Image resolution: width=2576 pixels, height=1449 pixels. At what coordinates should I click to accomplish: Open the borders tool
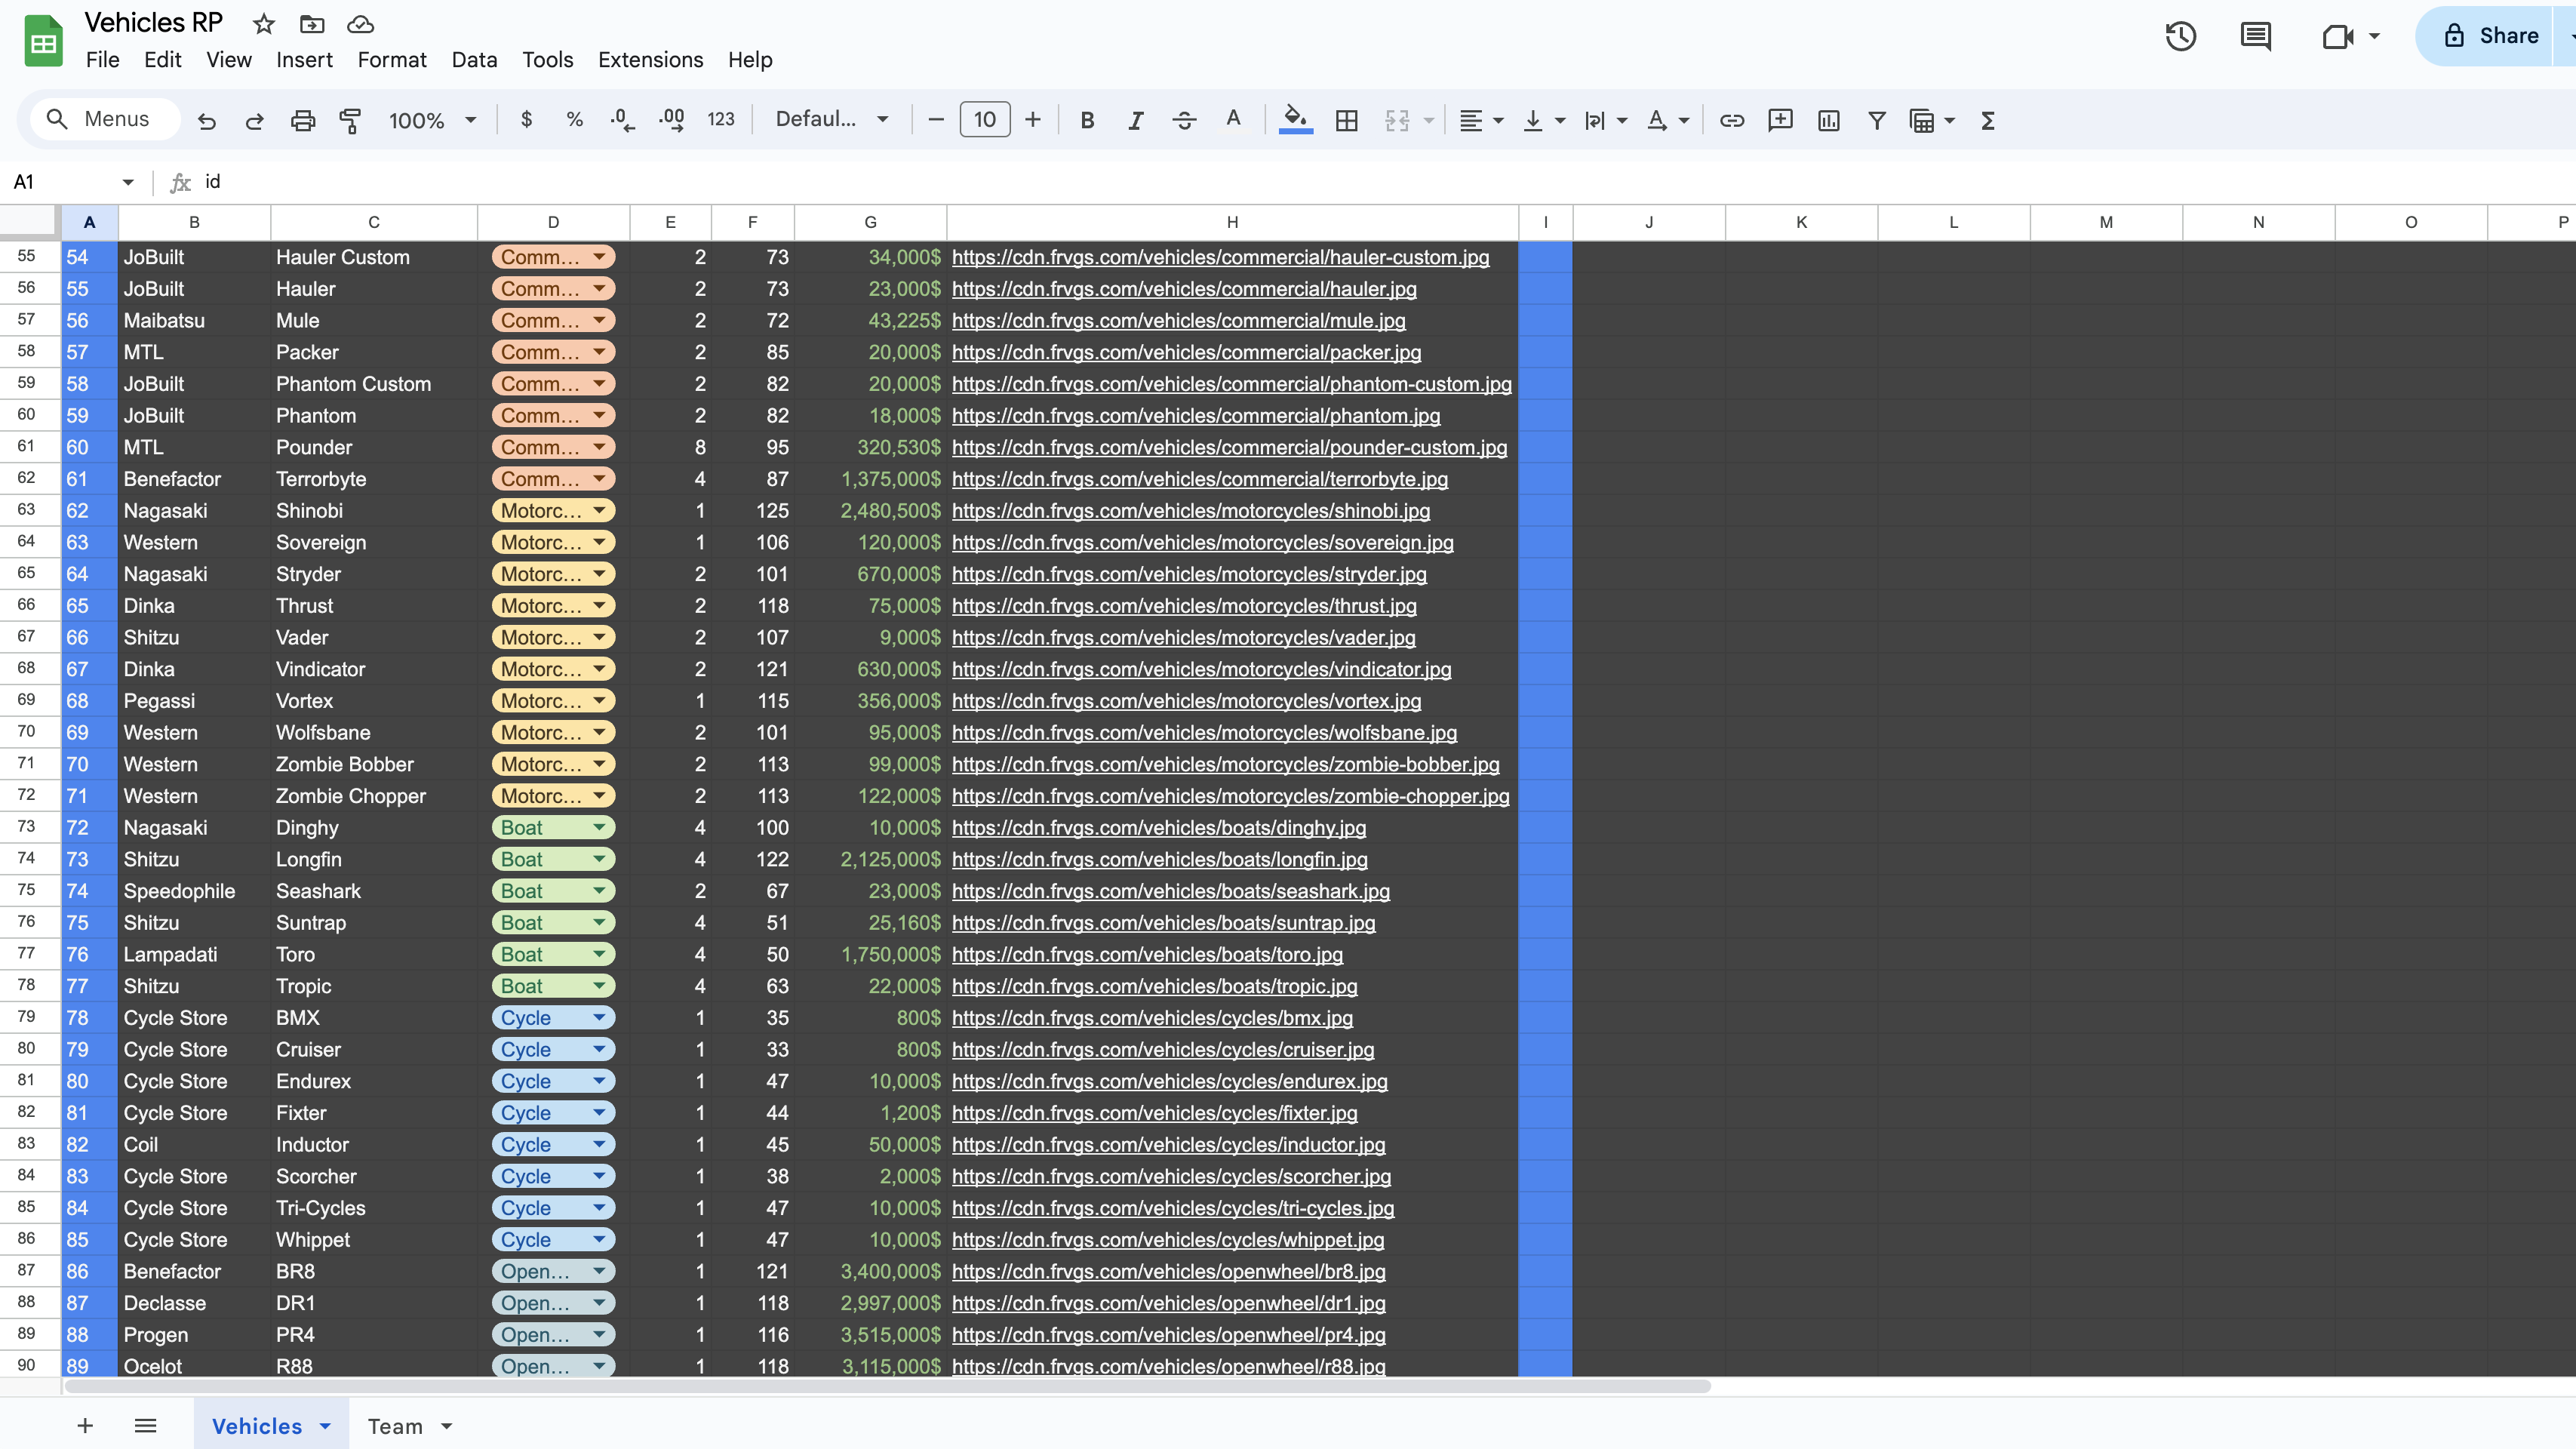pos(1346,120)
